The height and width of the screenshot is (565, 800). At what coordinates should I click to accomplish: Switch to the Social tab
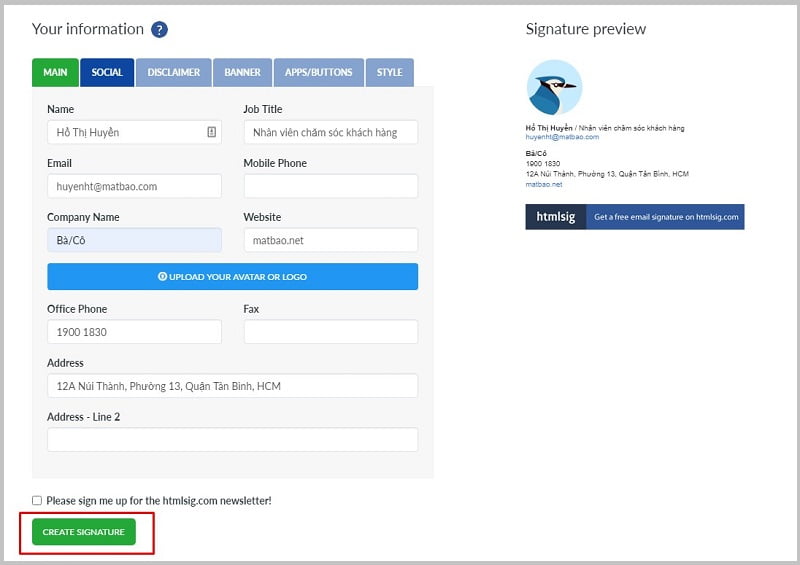pyautogui.click(x=107, y=73)
